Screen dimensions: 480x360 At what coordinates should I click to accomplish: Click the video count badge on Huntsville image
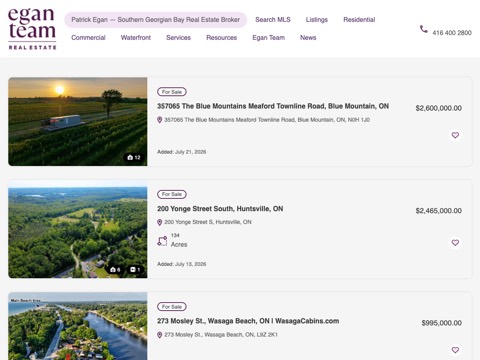pos(135,269)
